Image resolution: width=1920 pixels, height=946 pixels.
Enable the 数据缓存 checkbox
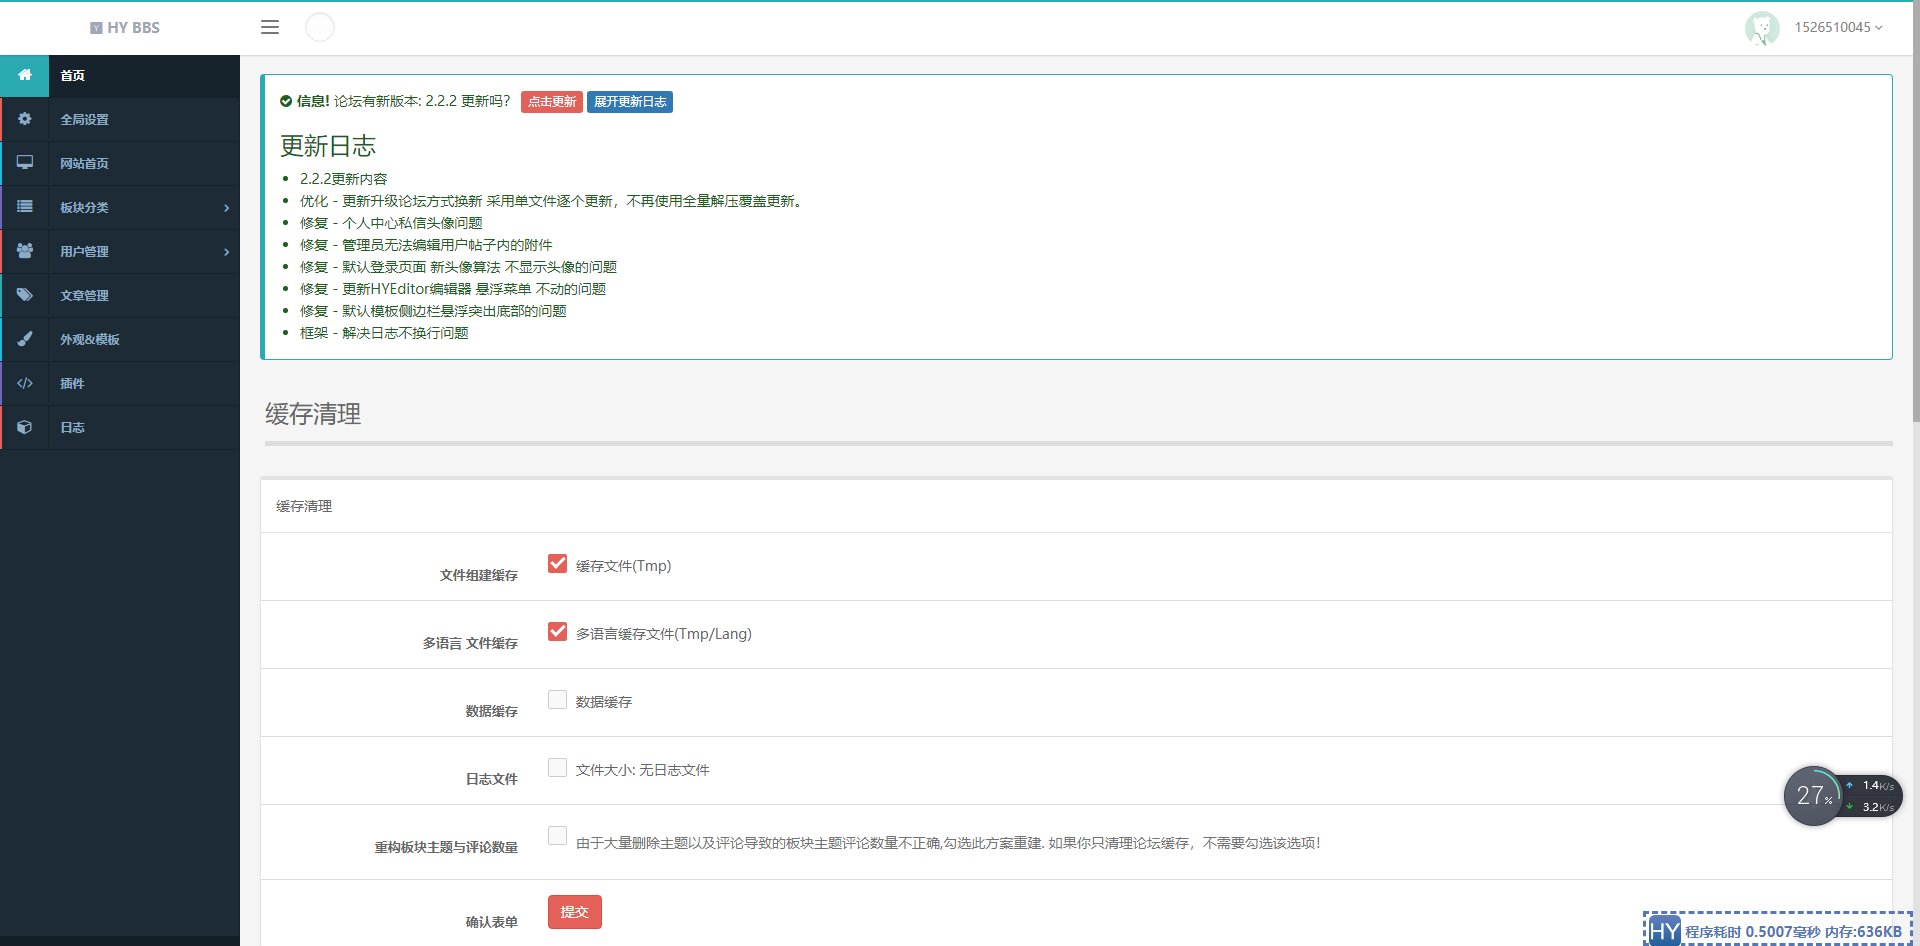pos(558,700)
